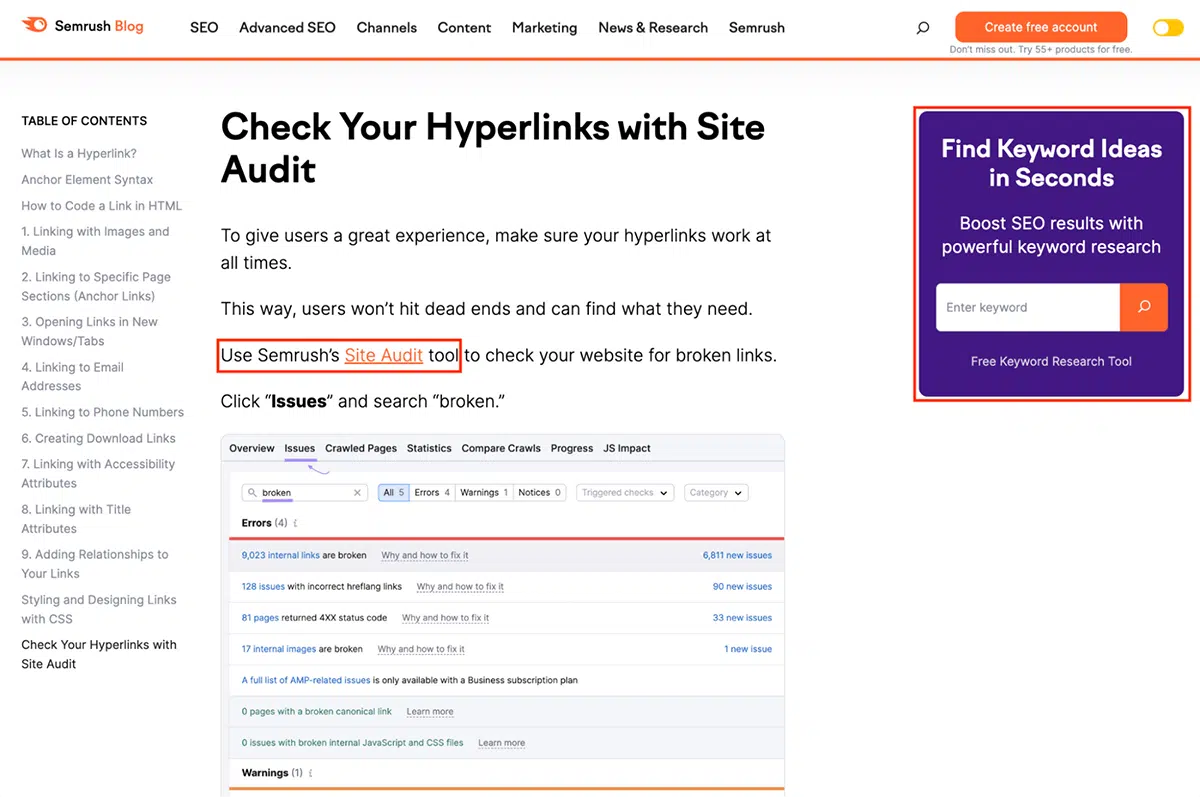This screenshot has width=1200, height=797.
Task: Click inside the Enter keyword field
Action: pyautogui.click(x=1028, y=307)
